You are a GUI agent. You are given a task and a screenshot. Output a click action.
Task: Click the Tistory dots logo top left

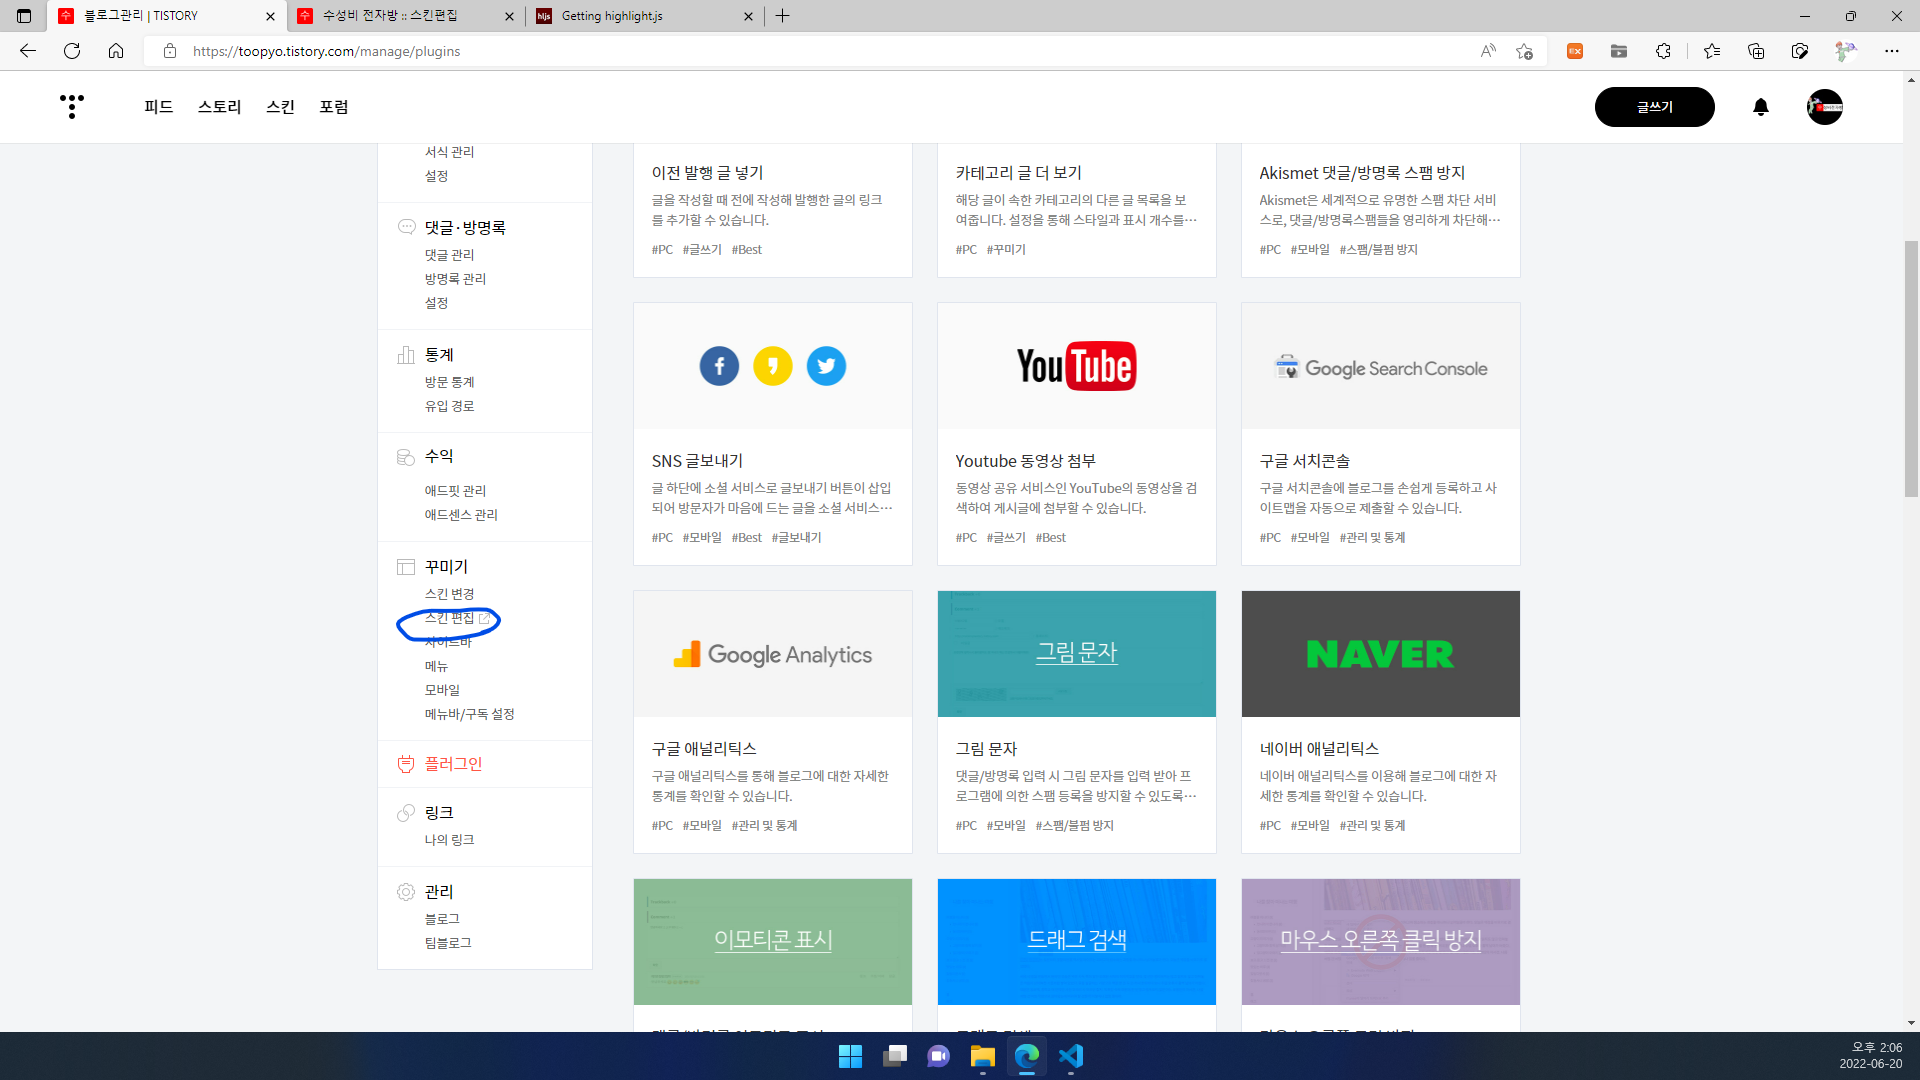[x=71, y=107]
